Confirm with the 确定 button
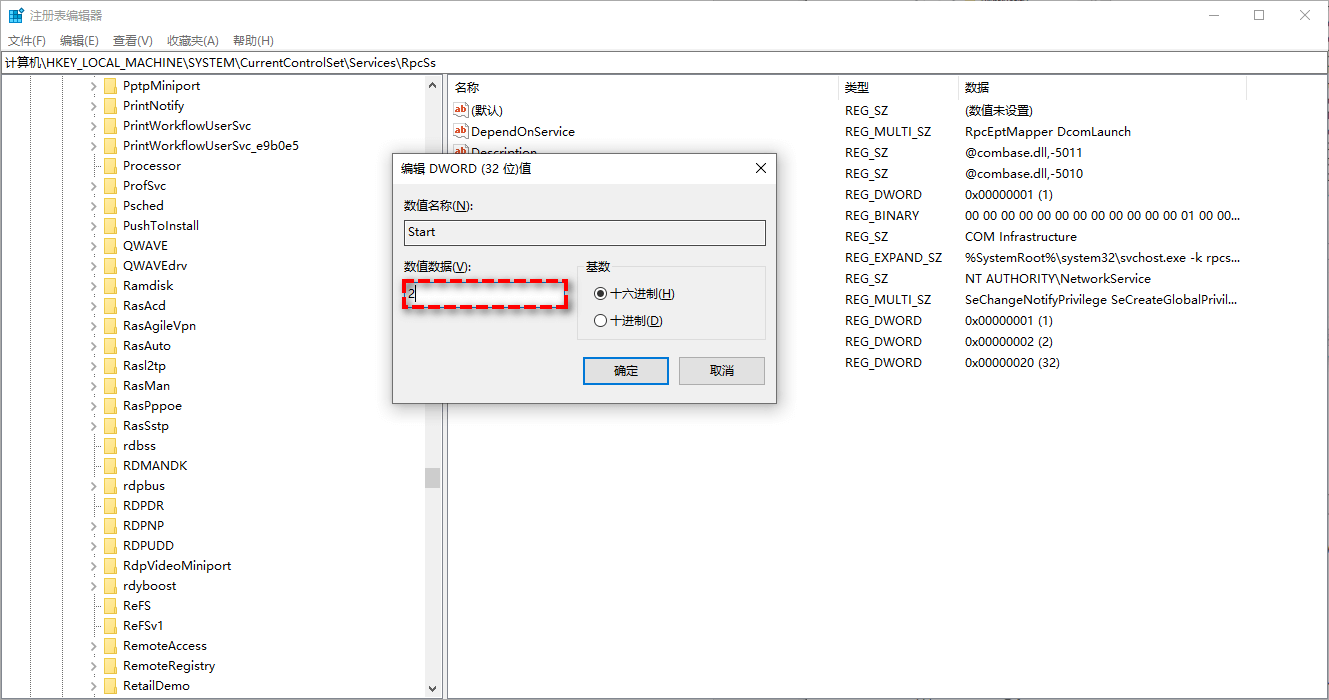 point(626,371)
